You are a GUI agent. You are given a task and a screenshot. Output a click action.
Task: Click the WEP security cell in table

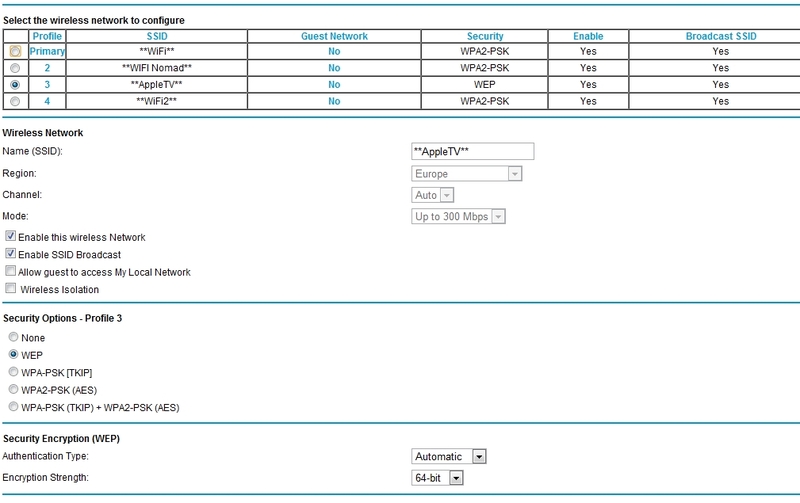[x=485, y=85]
